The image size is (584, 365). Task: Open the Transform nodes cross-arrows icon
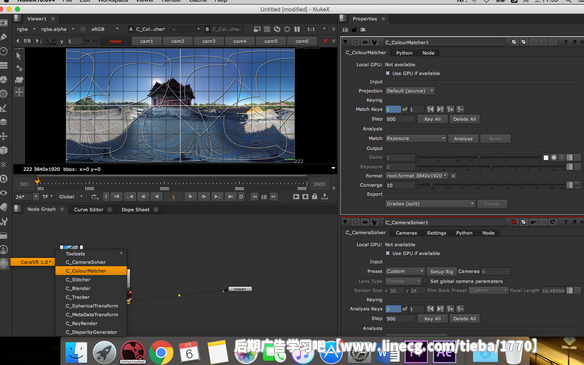point(4,136)
